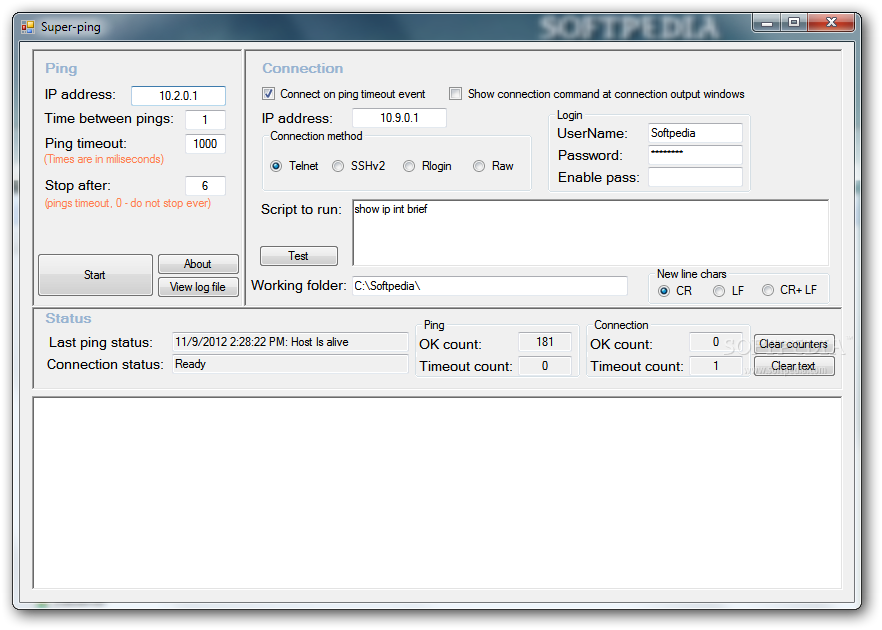Choose LF new line char option
This screenshot has width=882, height=630.
click(719, 291)
